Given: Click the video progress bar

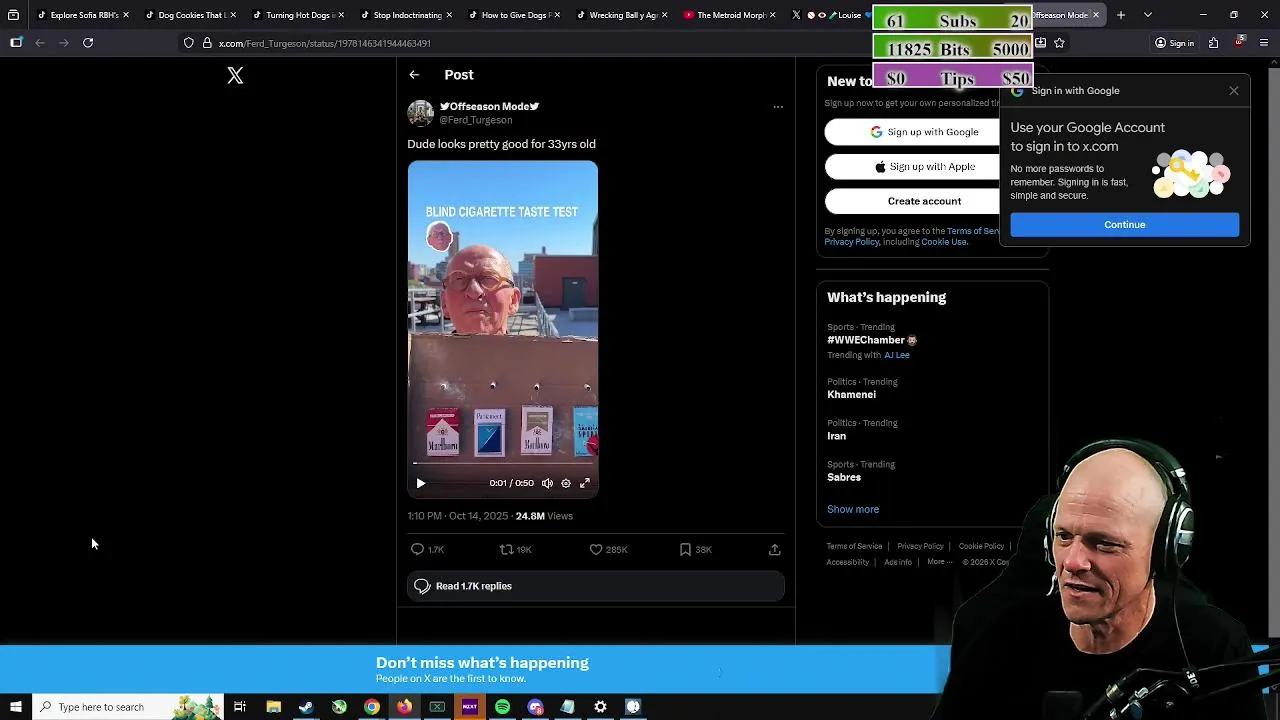Looking at the screenshot, I should pyautogui.click(x=503, y=463).
